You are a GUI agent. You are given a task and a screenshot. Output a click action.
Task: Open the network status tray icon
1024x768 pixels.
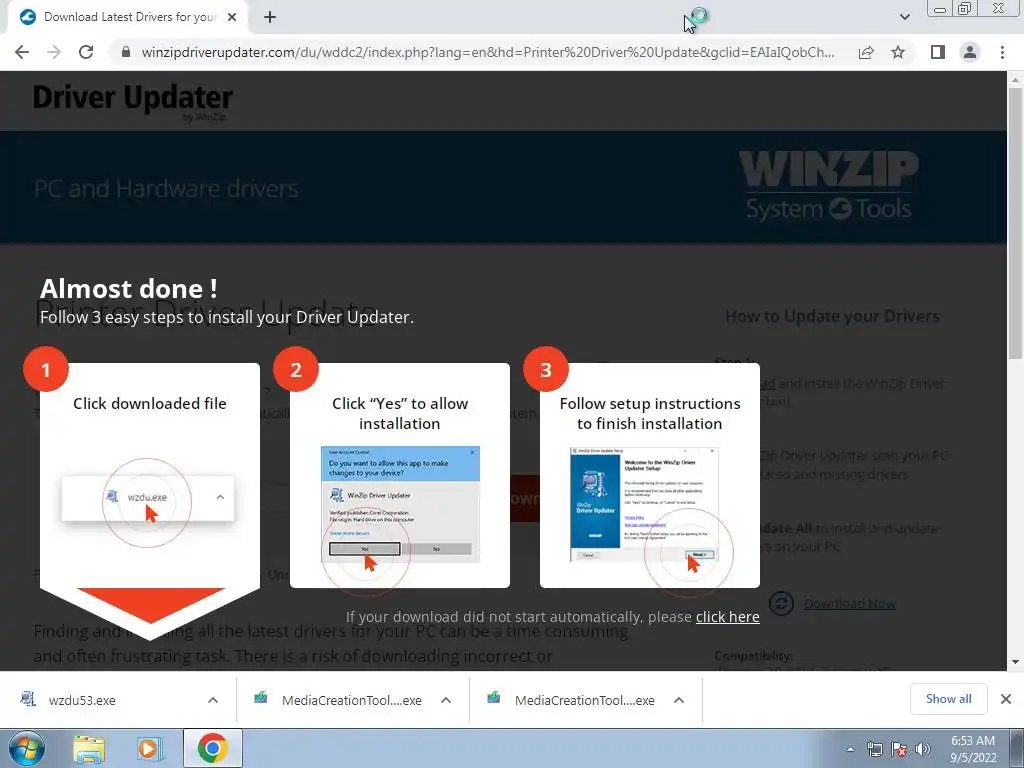pyautogui.click(x=874, y=749)
